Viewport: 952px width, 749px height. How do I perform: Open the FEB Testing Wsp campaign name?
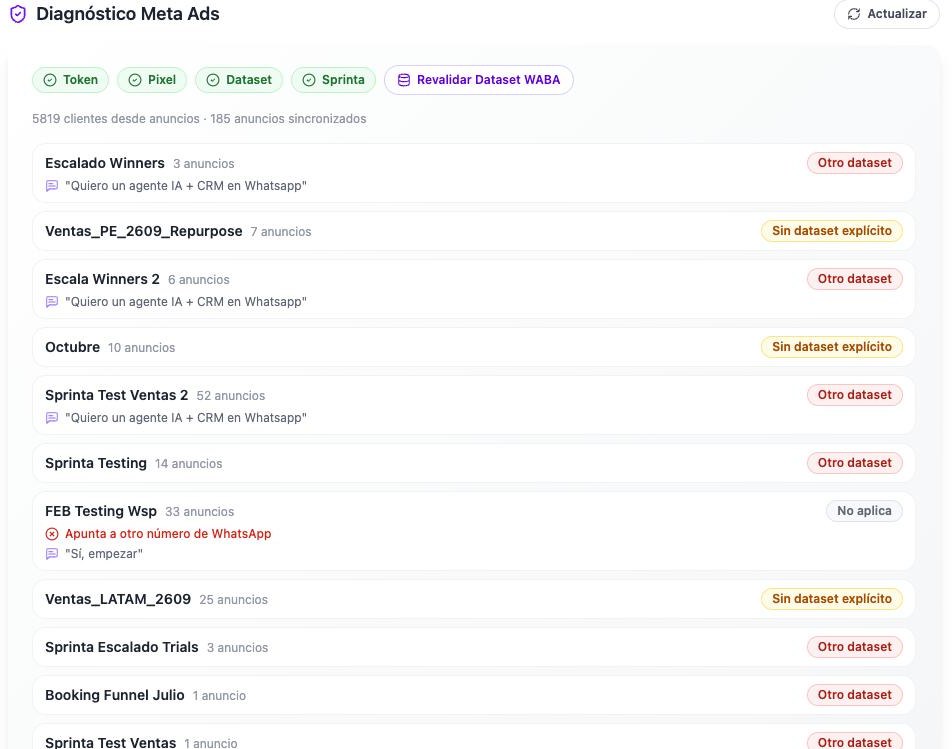[101, 511]
